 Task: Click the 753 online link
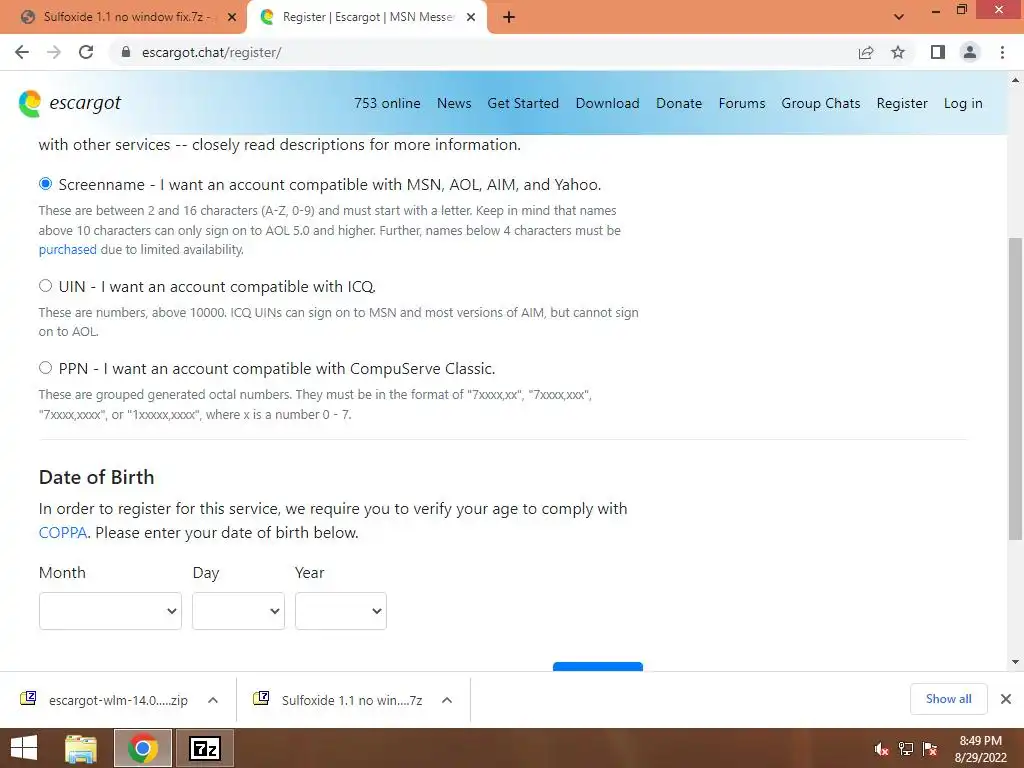[387, 103]
